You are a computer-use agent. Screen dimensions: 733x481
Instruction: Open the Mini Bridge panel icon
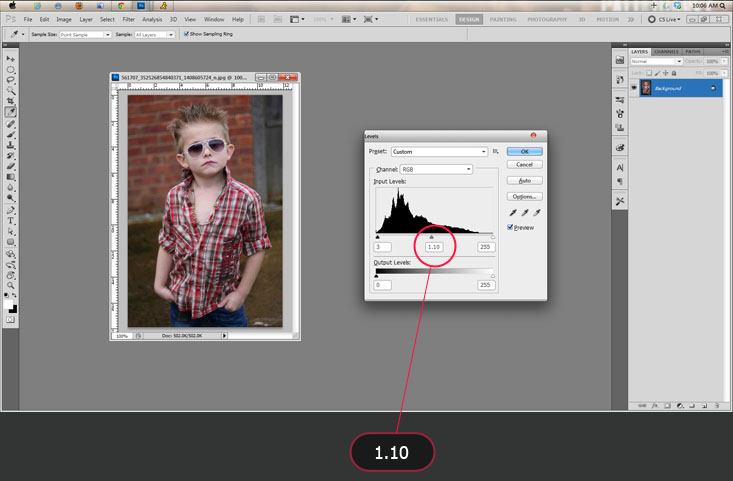tap(620, 60)
